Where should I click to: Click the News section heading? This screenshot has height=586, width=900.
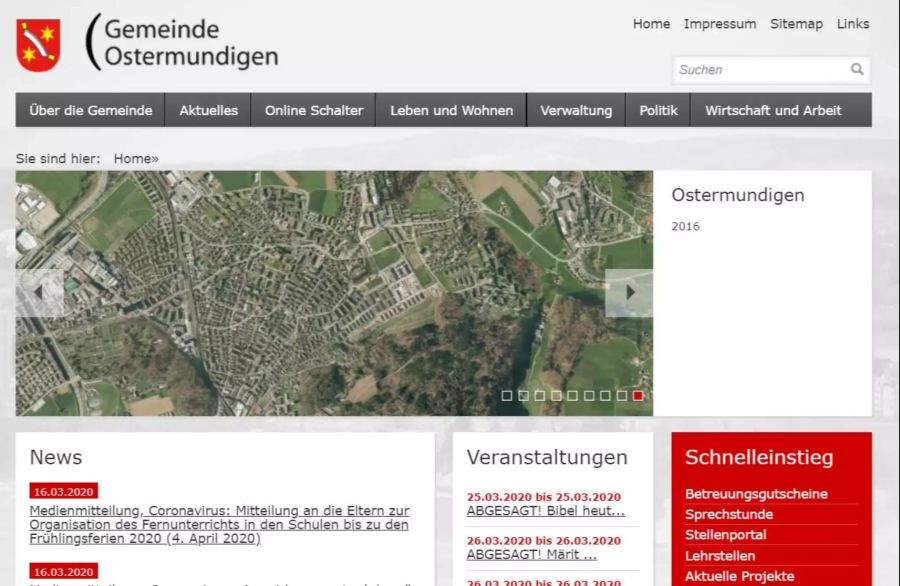coord(56,457)
